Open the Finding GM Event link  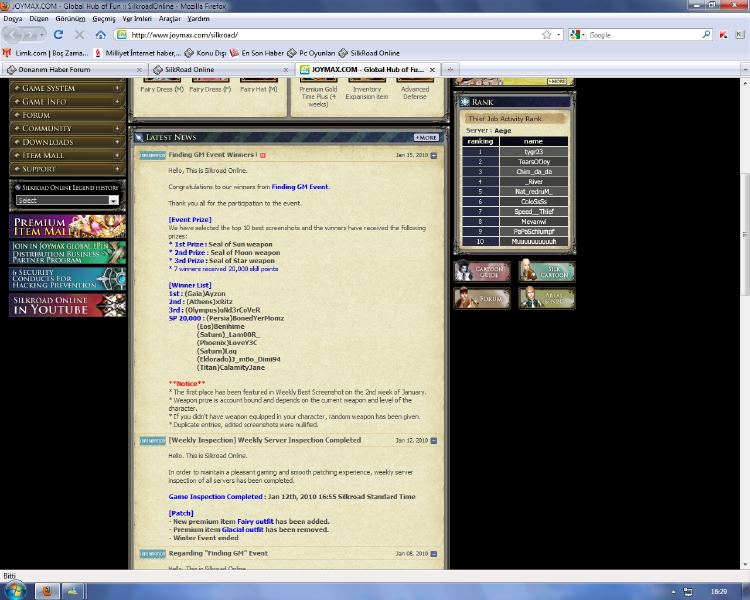click(300, 187)
